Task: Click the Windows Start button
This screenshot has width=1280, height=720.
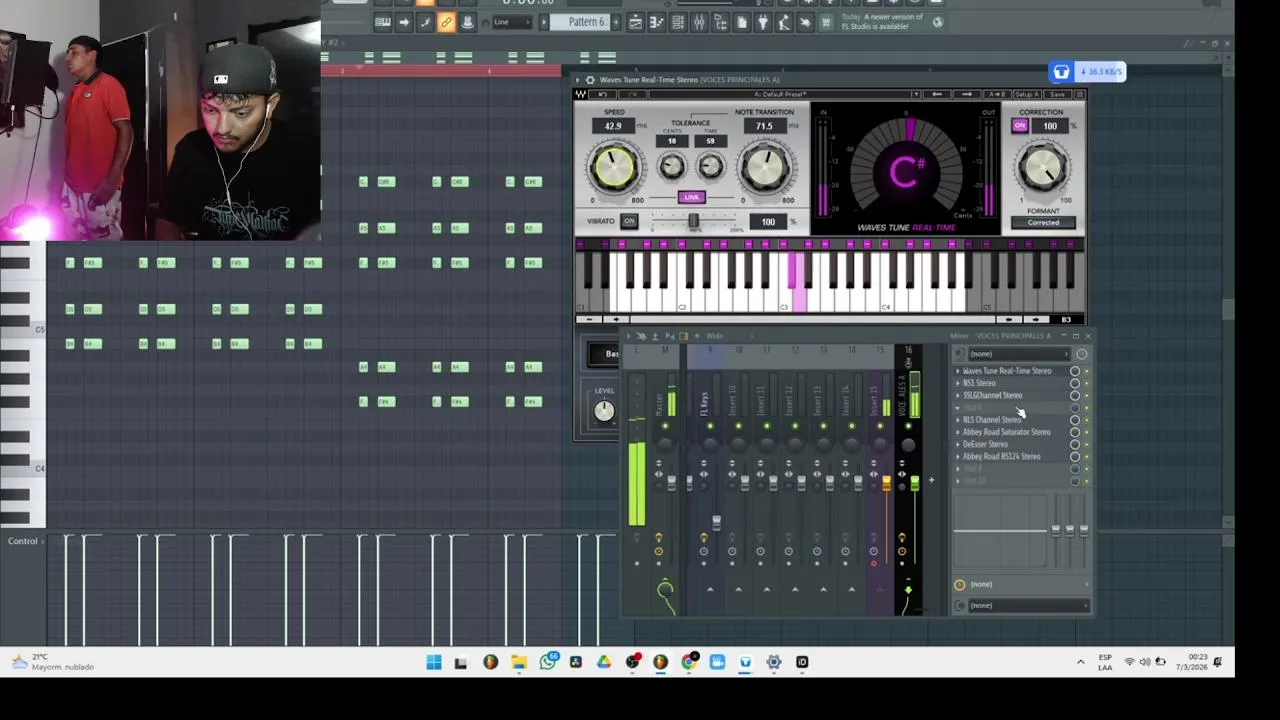Action: tap(434, 662)
